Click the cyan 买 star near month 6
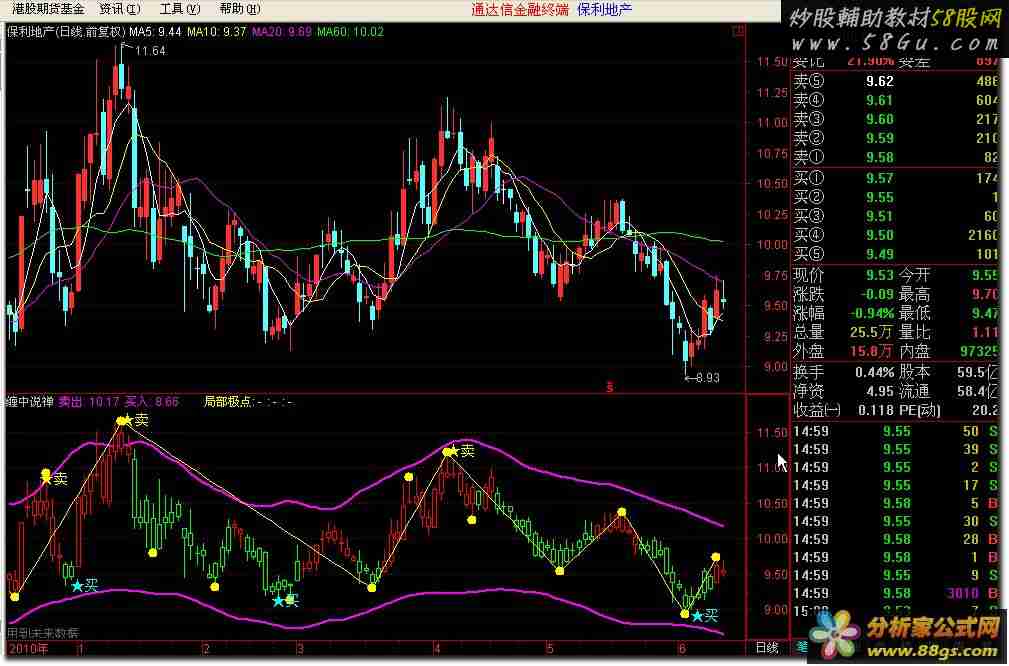The height and width of the screenshot is (666, 1009). pyautogui.click(x=697, y=616)
